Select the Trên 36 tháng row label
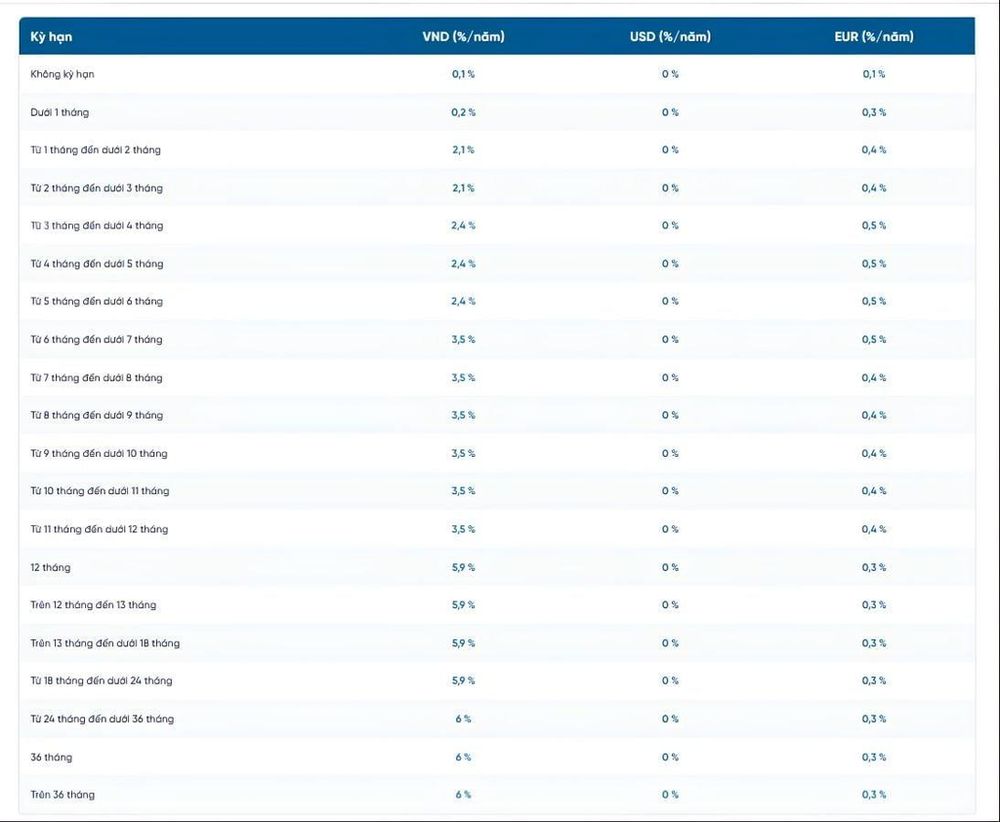This screenshot has height=822, width=1000. pyautogui.click(x=62, y=795)
